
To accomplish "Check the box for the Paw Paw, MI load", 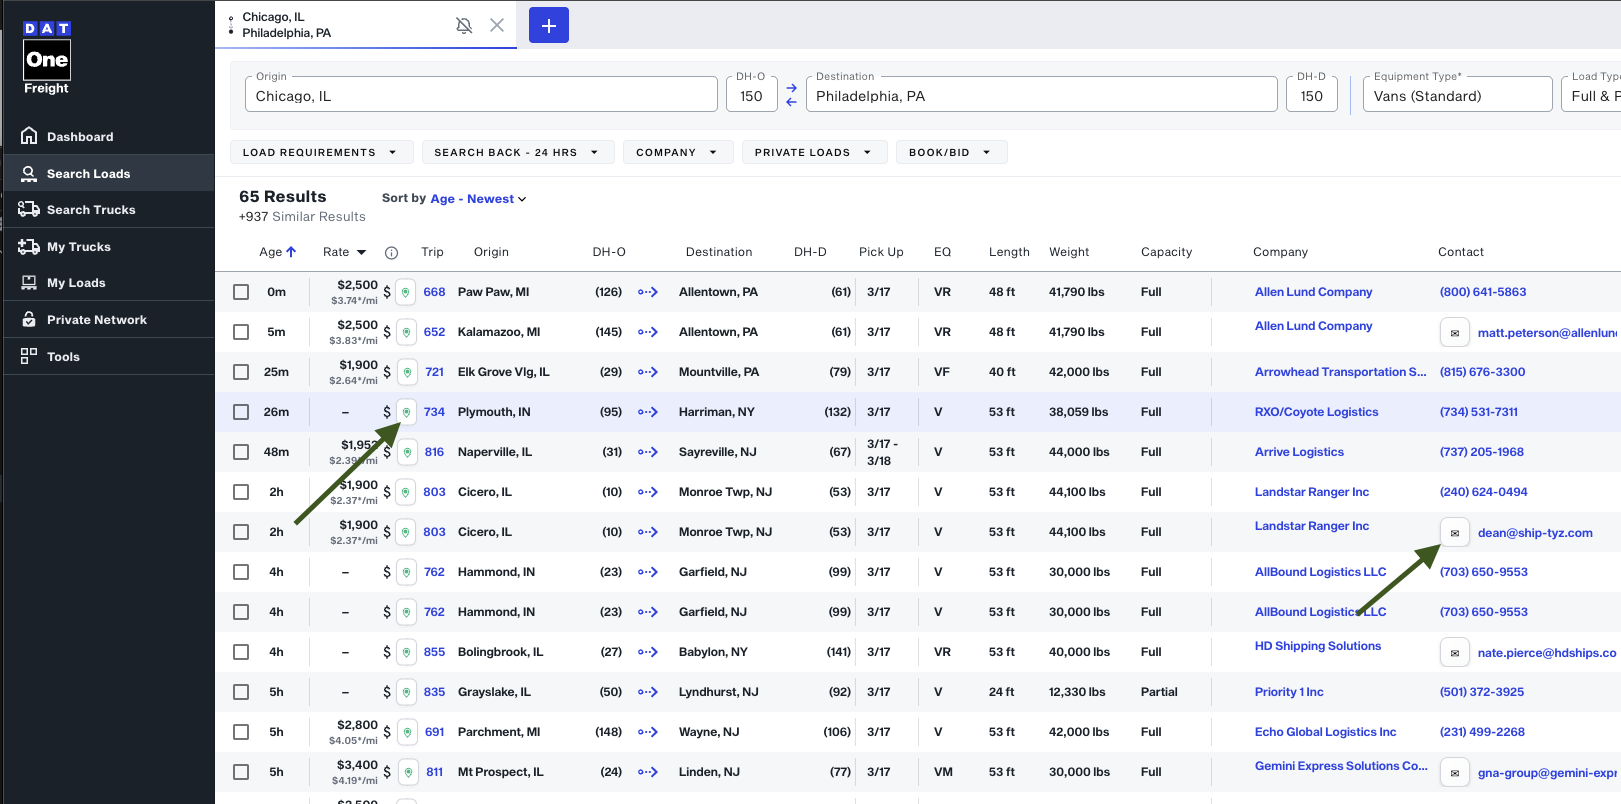I will [x=241, y=292].
